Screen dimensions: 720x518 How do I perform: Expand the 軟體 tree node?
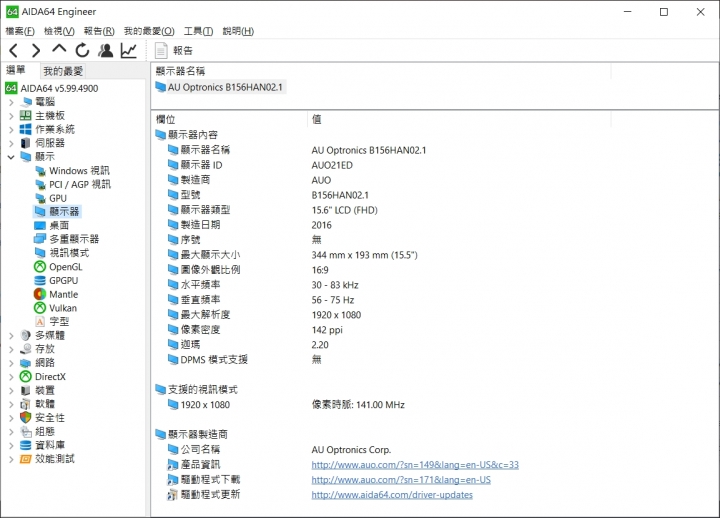coord(11,404)
